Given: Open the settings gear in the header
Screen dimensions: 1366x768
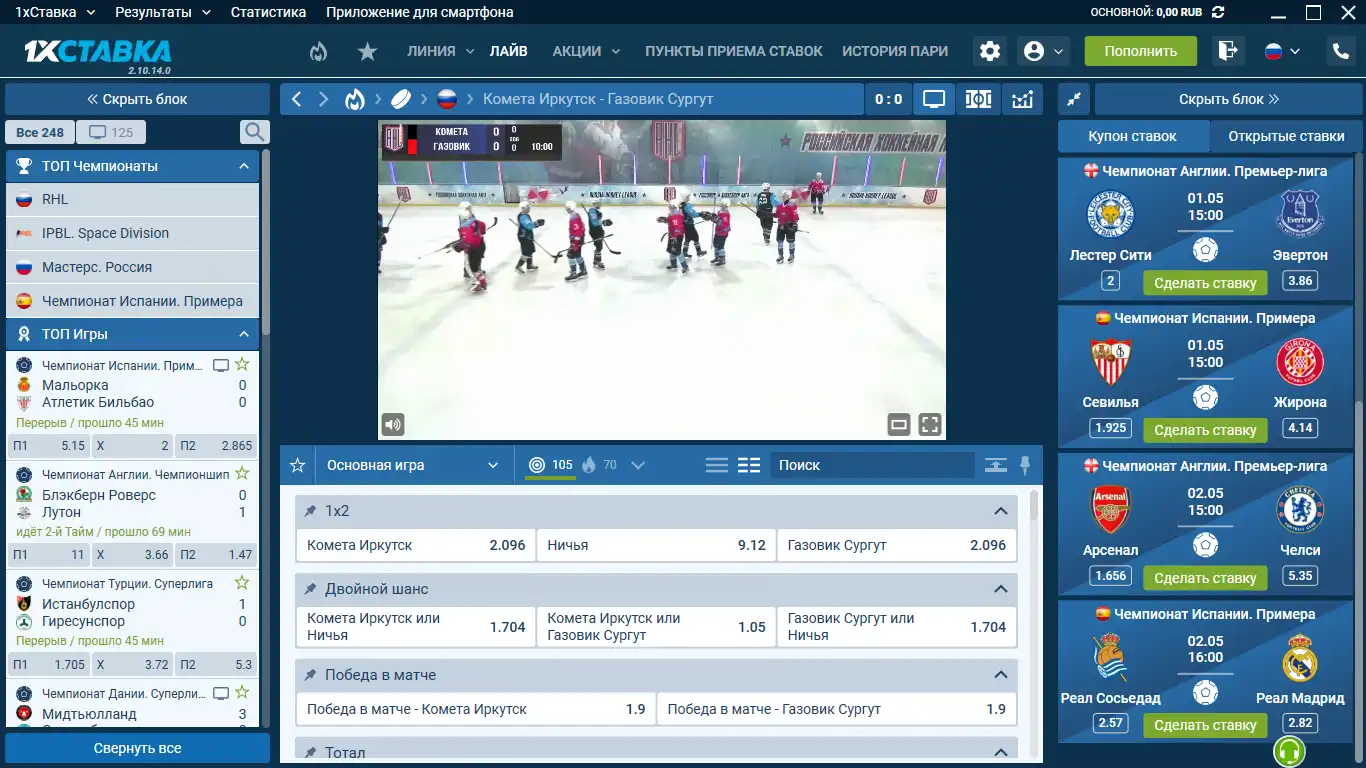Looking at the screenshot, I should point(990,51).
